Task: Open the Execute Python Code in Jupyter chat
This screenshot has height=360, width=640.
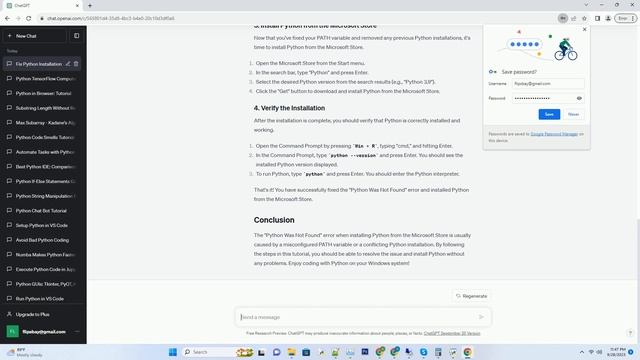Action: [42, 269]
